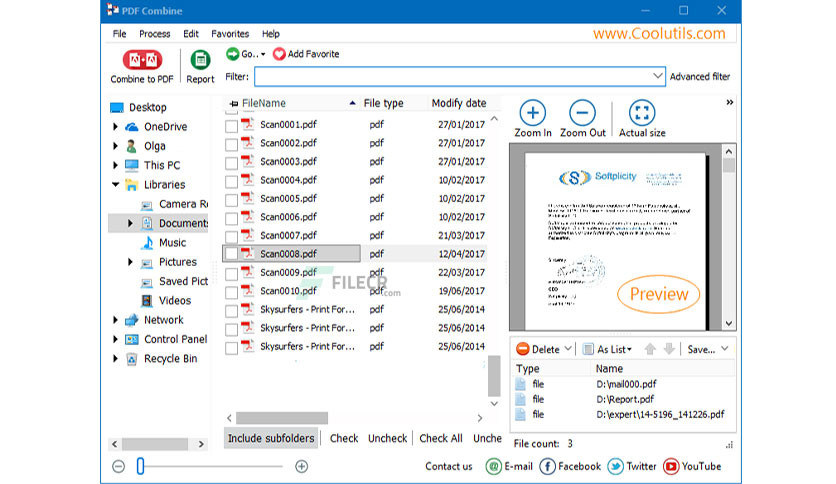Click the As List view icon

[x=588, y=349]
